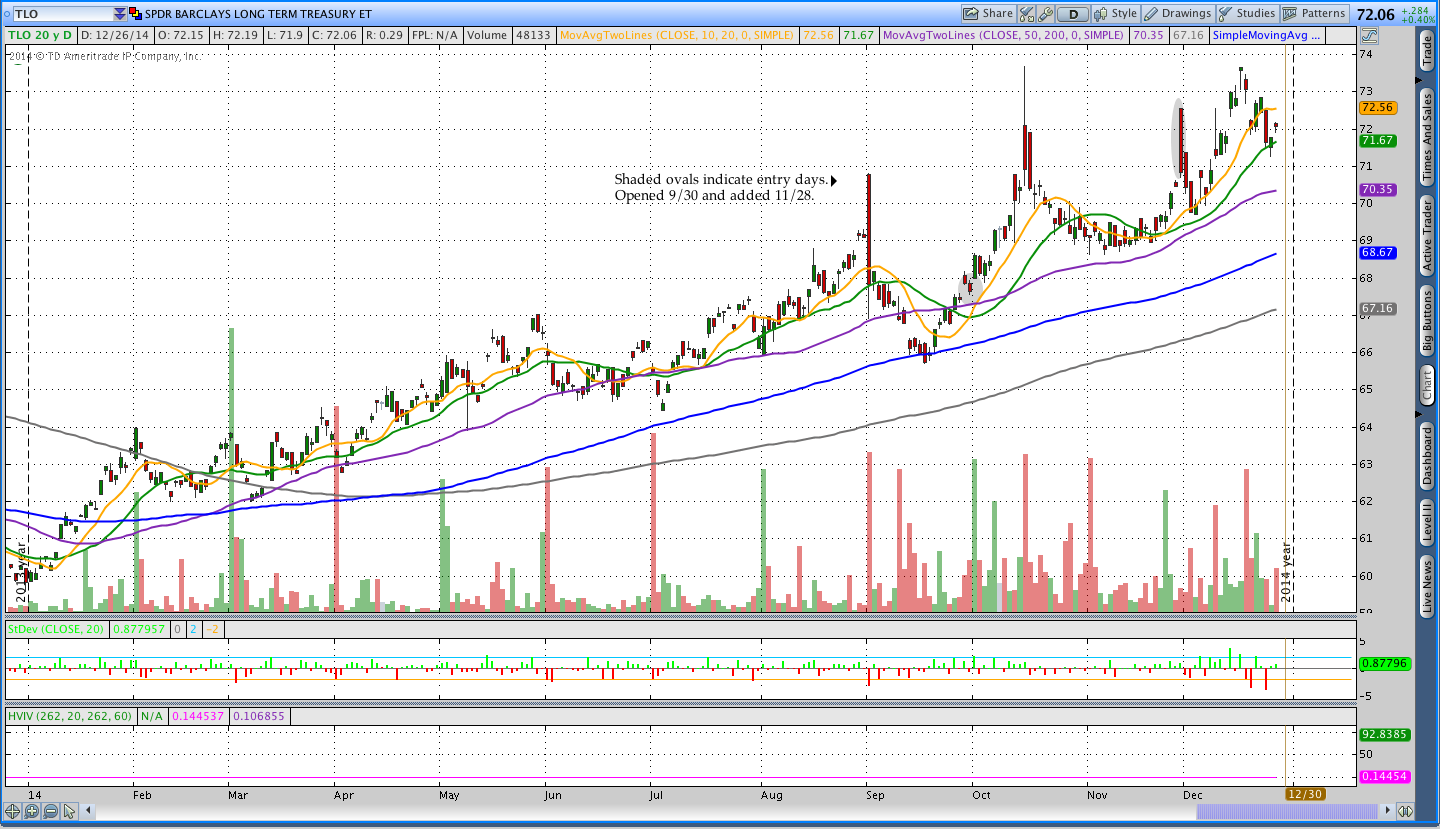This screenshot has height=829, width=1440.
Task: Click the zoom in magnifier icon
Action: [x=31, y=811]
